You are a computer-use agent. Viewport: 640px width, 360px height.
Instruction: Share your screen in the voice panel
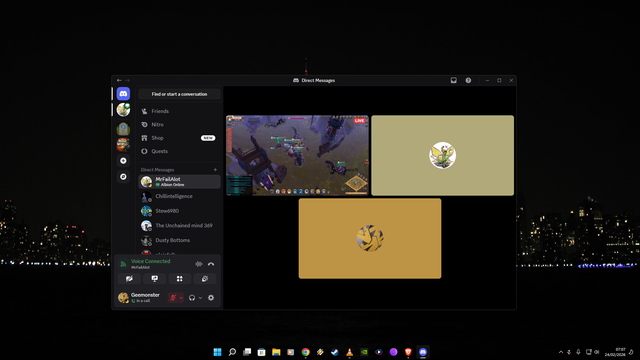tap(154, 279)
